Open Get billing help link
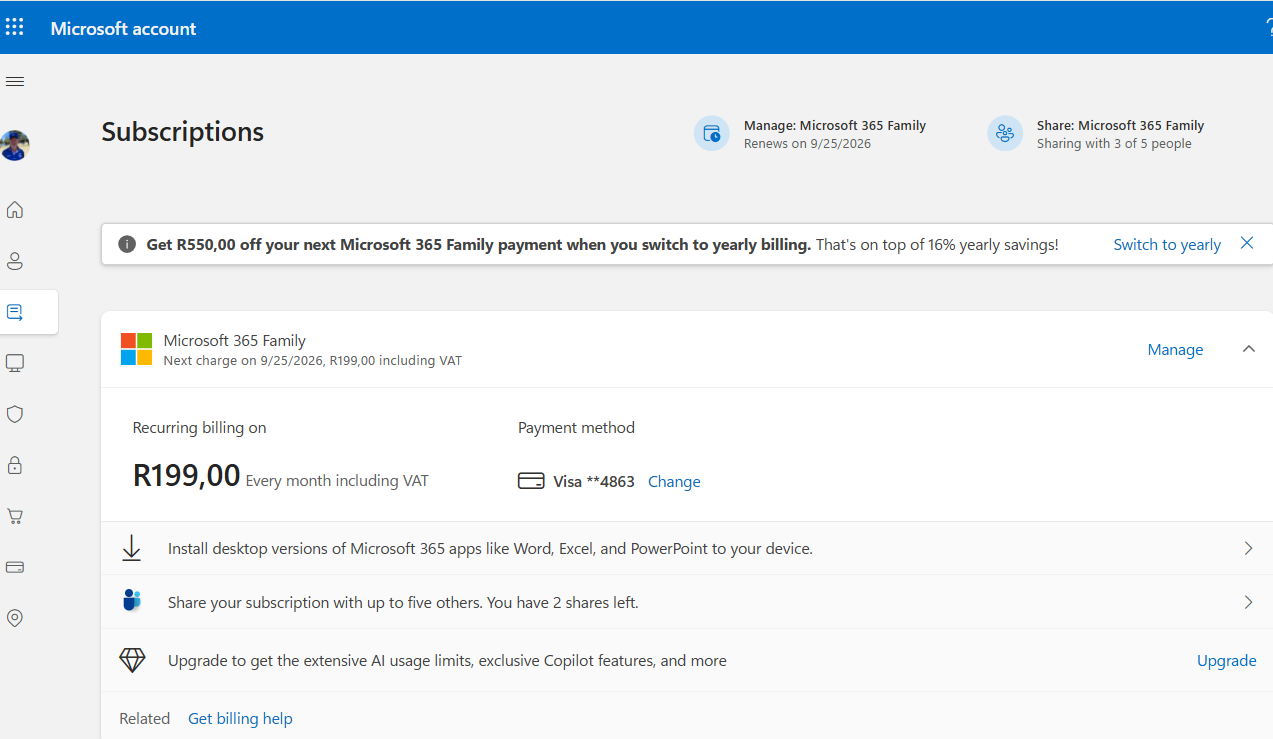Image resolution: width=1273 pixels, height=739 pixels. tap(240, 719)
